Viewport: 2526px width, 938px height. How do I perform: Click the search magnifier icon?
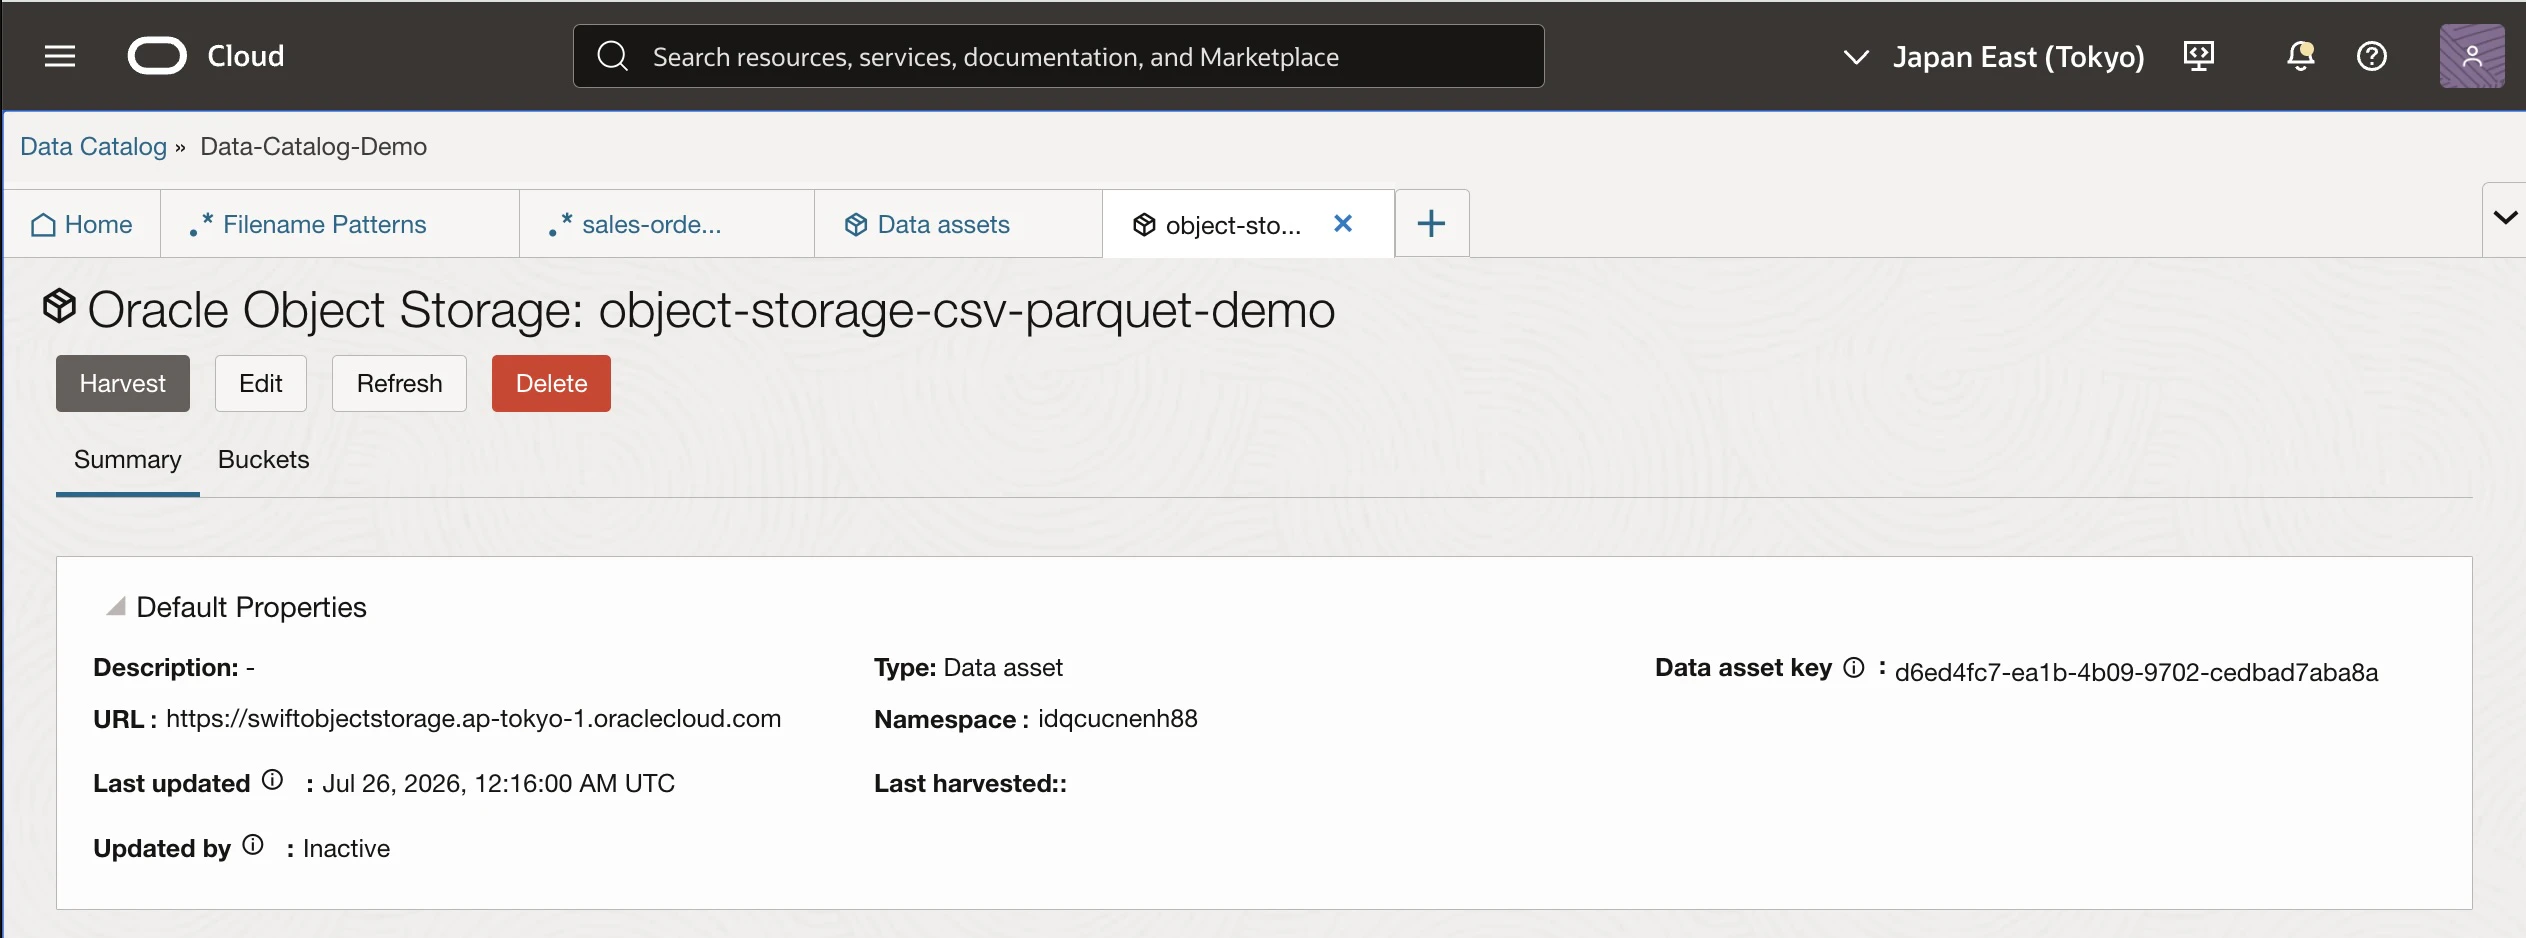(612, 56)
